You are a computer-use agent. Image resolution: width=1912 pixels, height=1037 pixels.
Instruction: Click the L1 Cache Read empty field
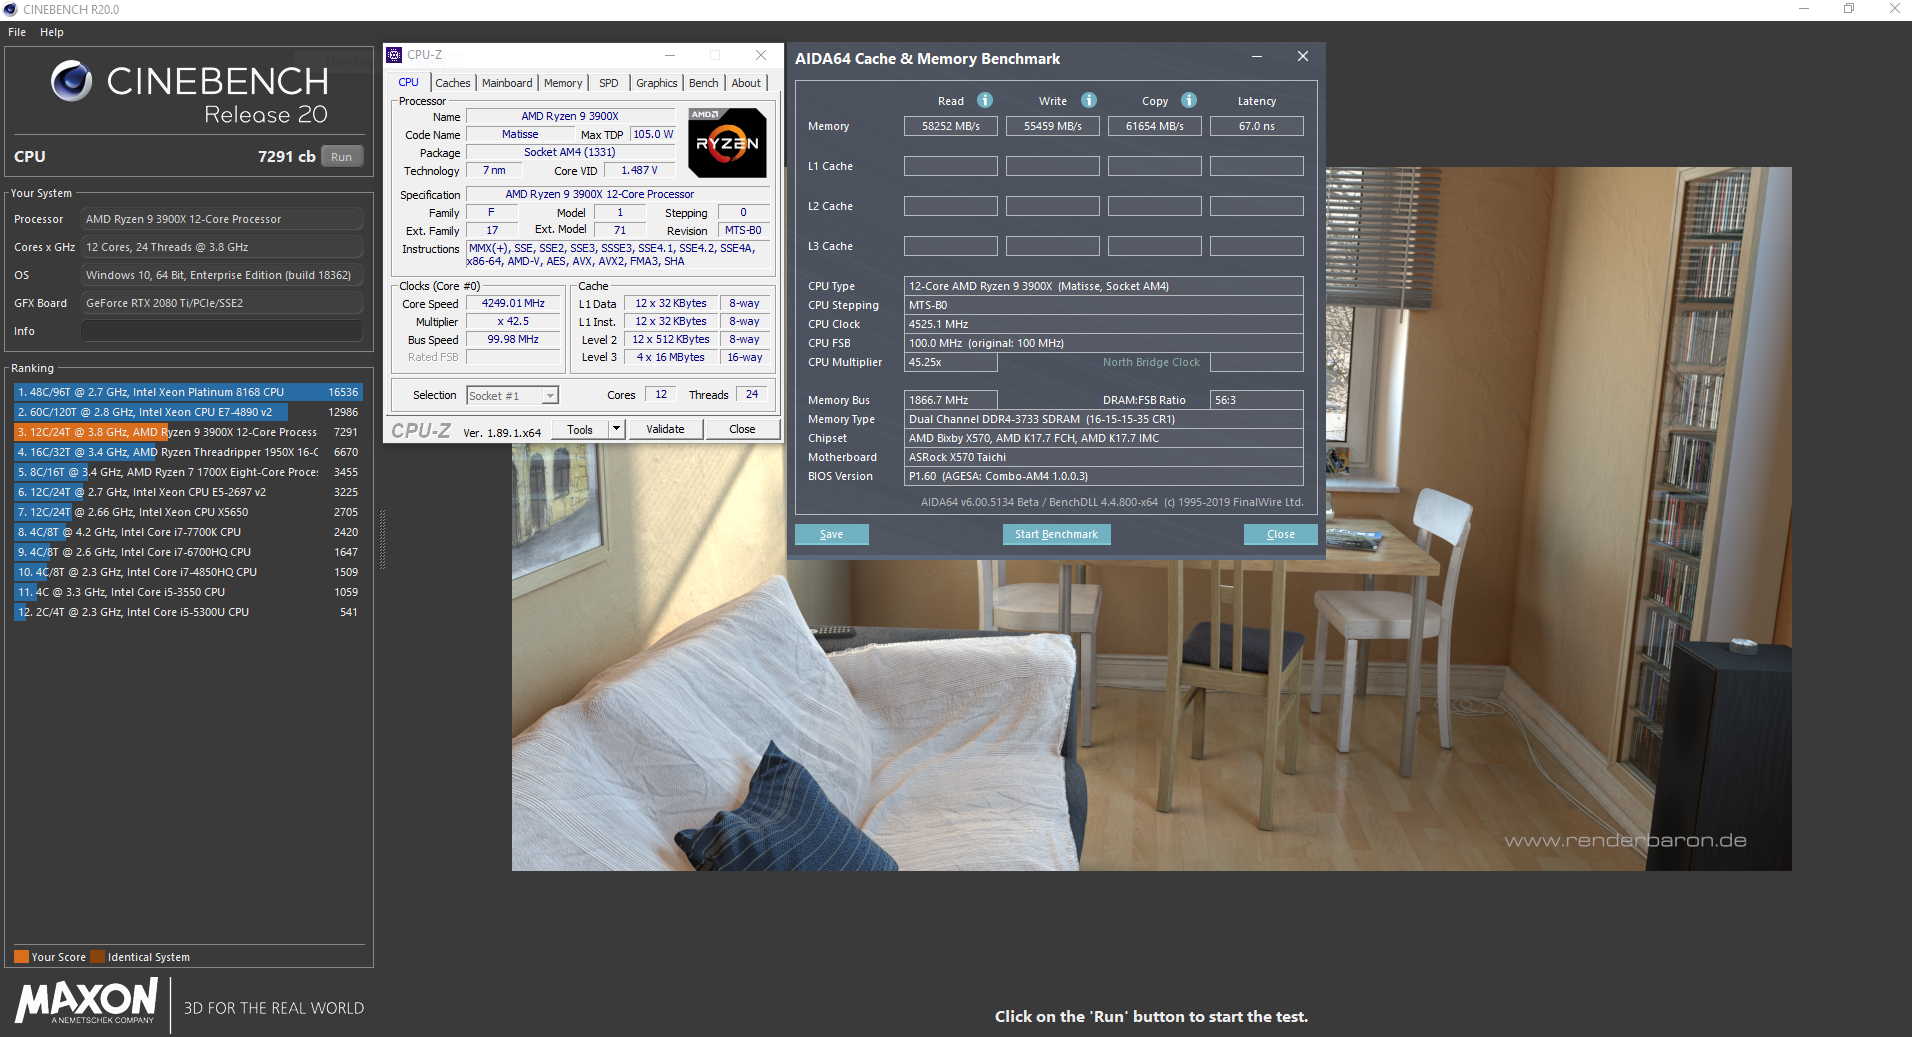point(951,166)
